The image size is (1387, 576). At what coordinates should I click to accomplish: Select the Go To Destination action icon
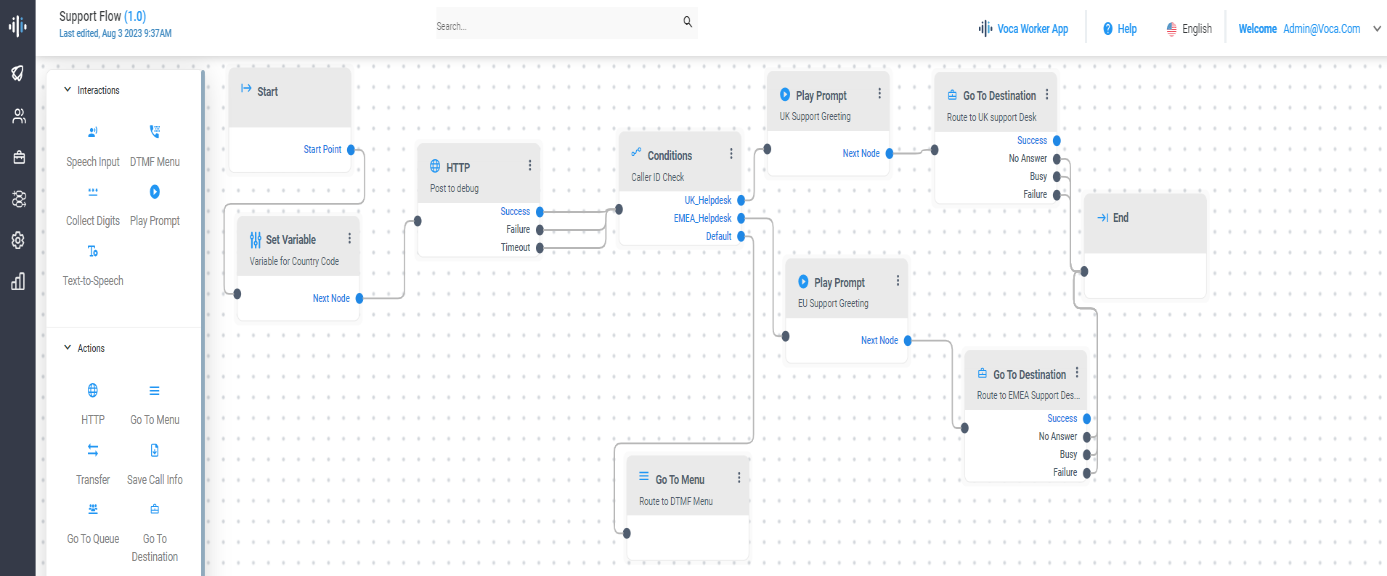click(x=154, y=509)
